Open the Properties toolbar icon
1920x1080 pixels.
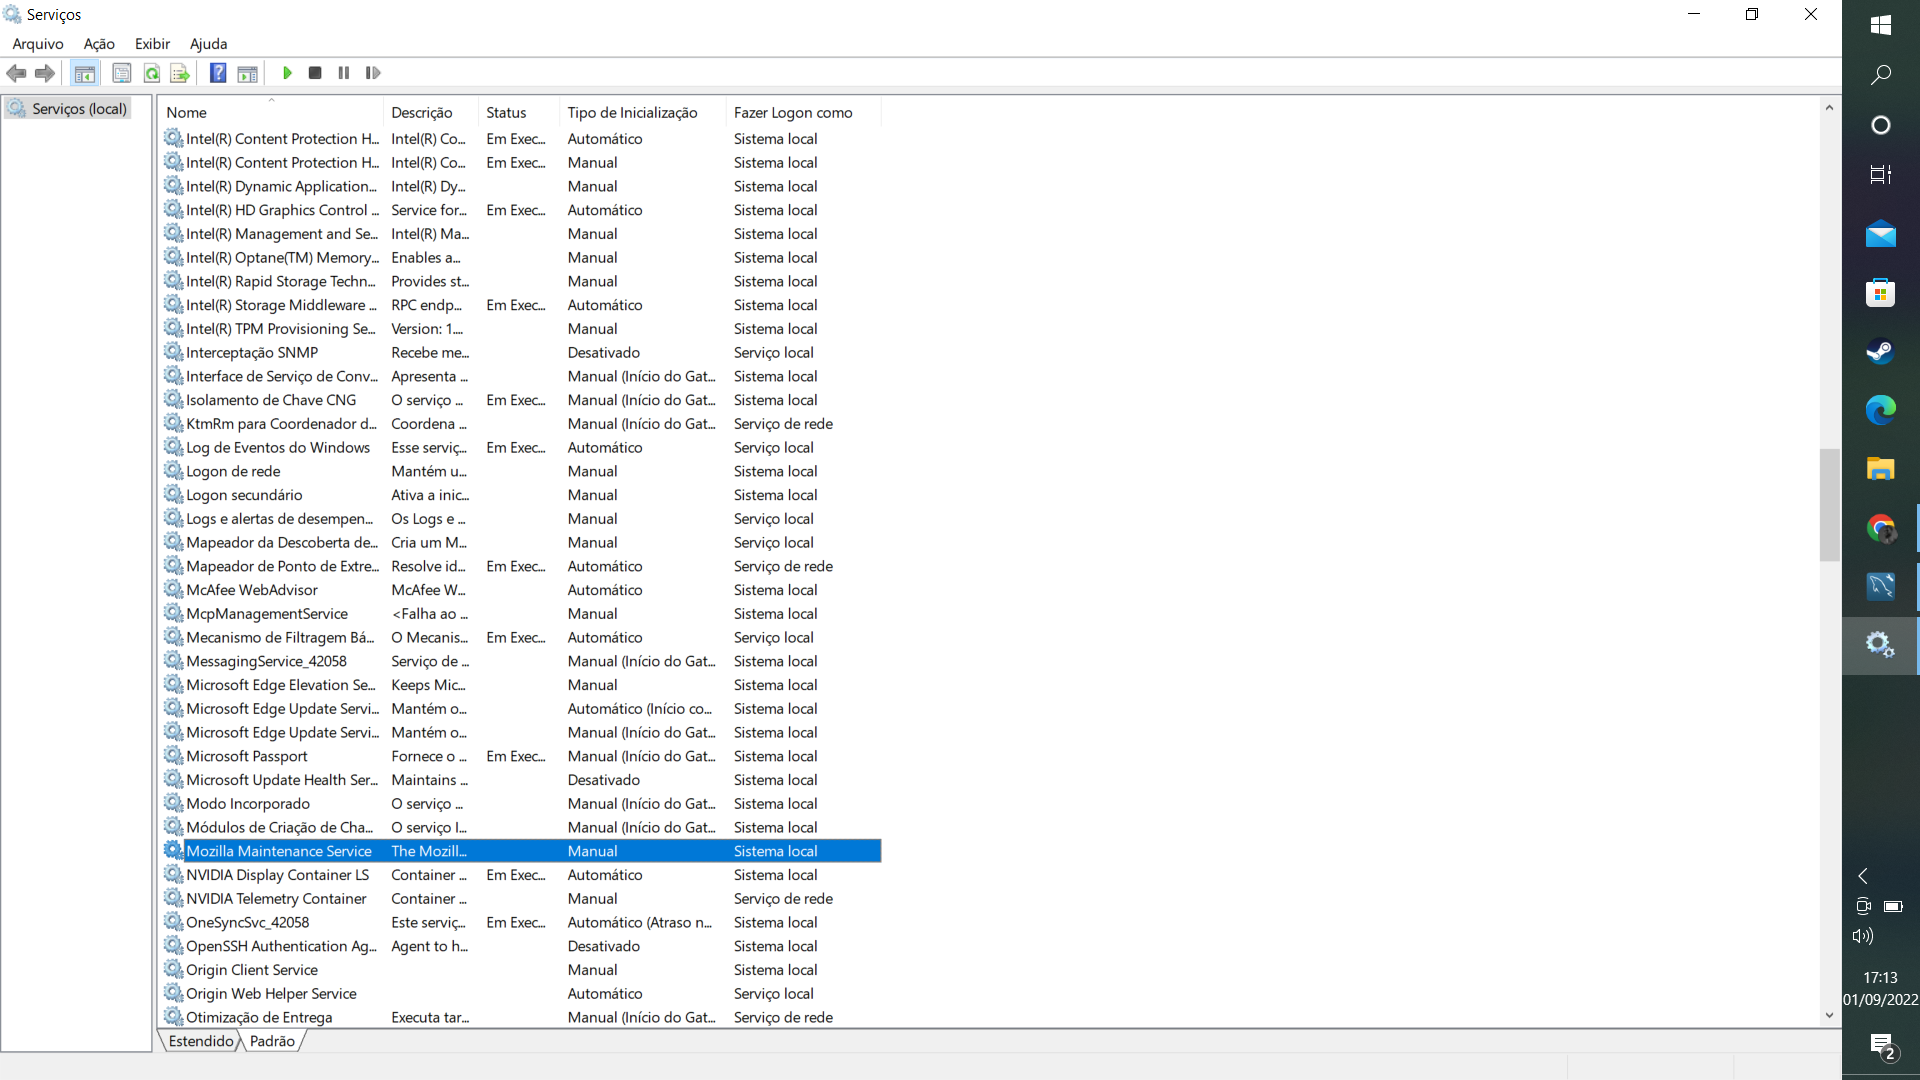click(x=122, y=73)
